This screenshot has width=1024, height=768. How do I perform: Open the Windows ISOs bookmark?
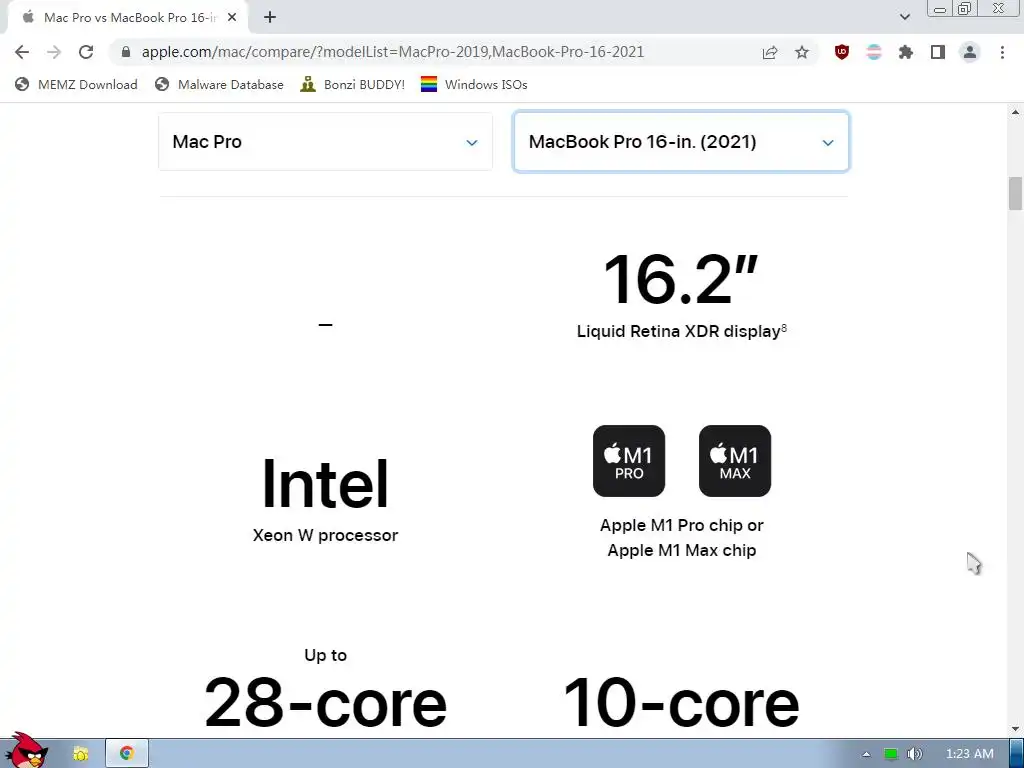474,84
